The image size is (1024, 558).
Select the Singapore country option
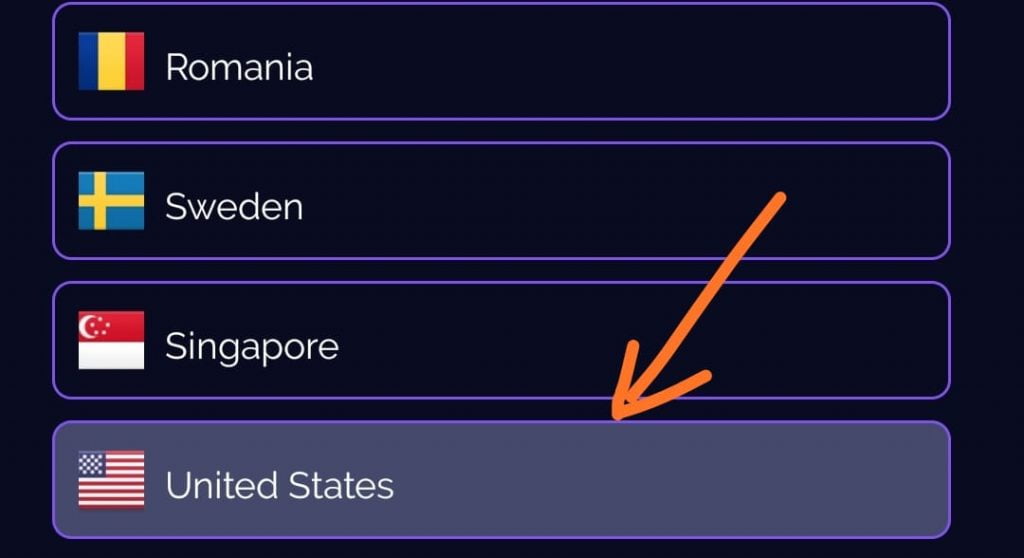point(500,340)
